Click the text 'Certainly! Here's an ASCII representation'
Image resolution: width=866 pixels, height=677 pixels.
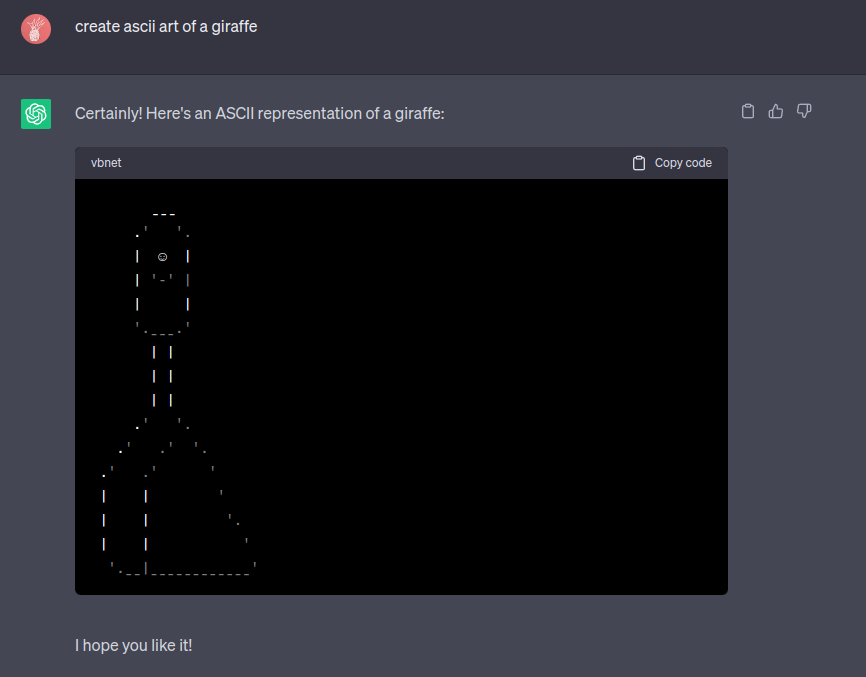218,113
